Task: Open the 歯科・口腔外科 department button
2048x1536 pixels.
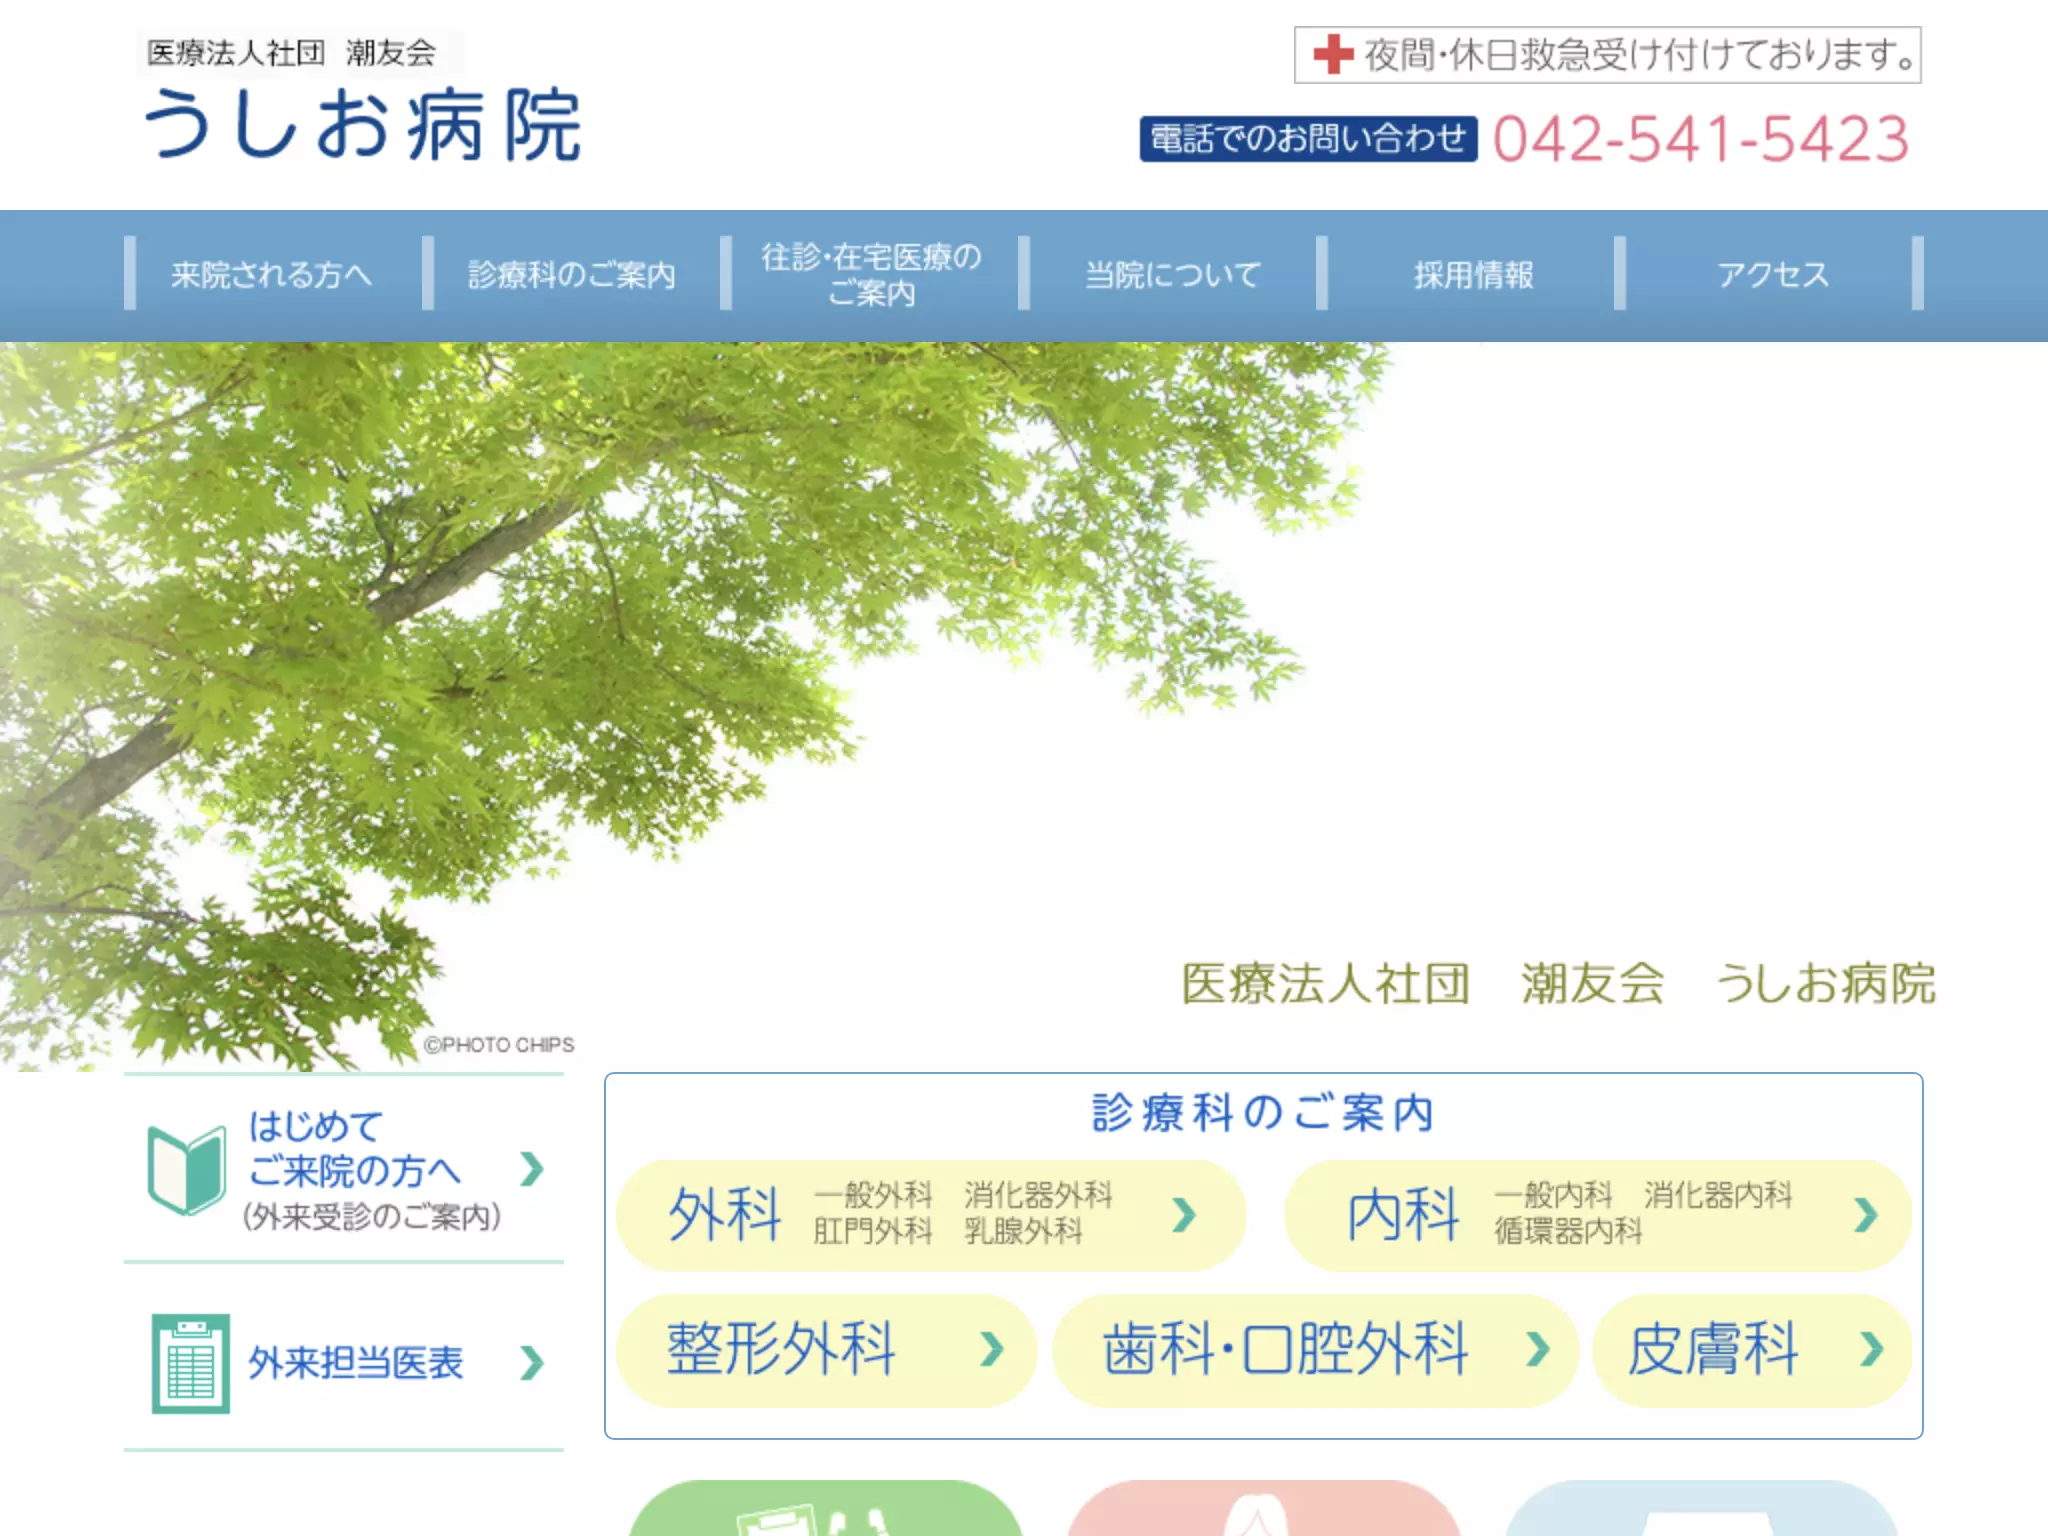Action: [1315, 1350]
